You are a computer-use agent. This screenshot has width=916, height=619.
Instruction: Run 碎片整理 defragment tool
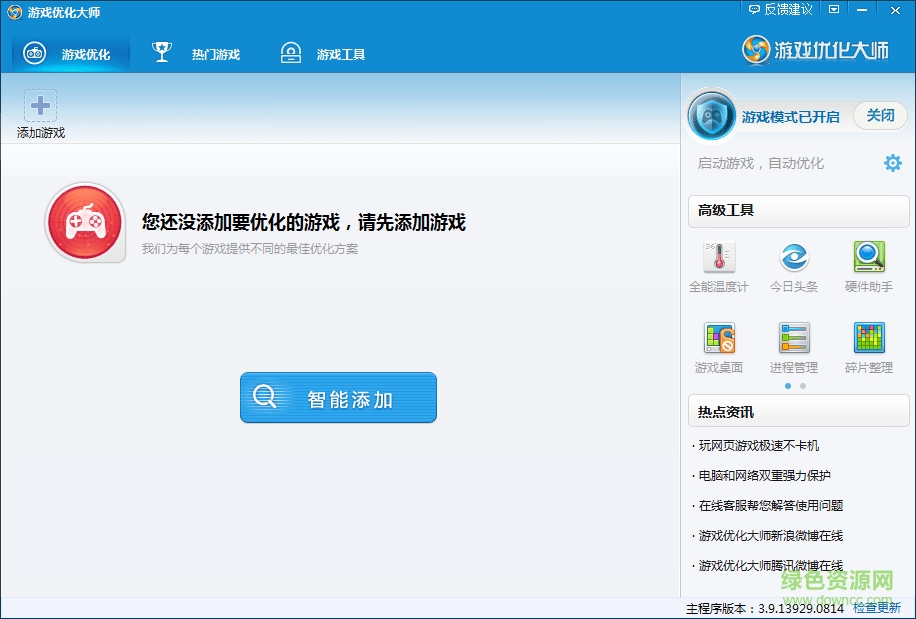(868, 340)
